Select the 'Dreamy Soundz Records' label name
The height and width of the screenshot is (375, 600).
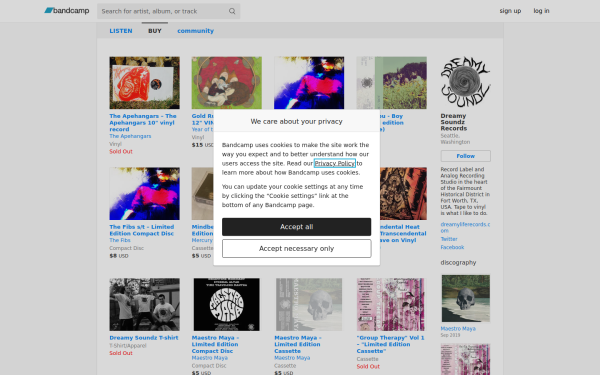pos(453,122)
